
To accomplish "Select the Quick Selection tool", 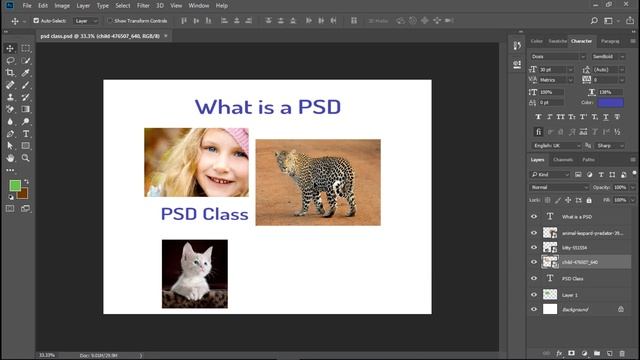I will [25, 61].
